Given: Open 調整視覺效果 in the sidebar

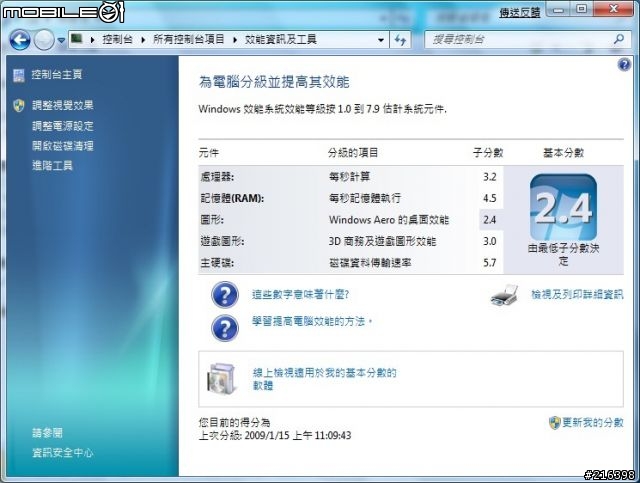Looking at the screenshot, I should coord(62,105).
